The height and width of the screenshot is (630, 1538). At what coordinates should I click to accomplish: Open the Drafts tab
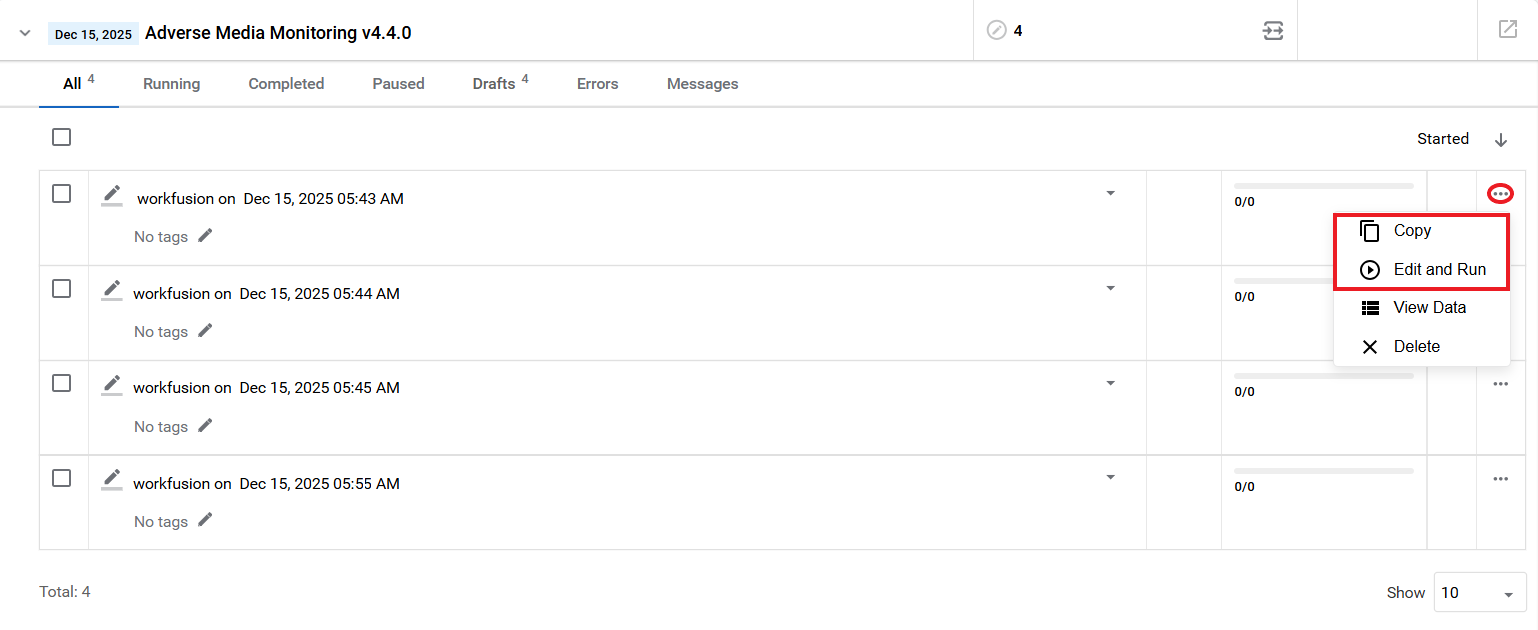tap(500, 84)
